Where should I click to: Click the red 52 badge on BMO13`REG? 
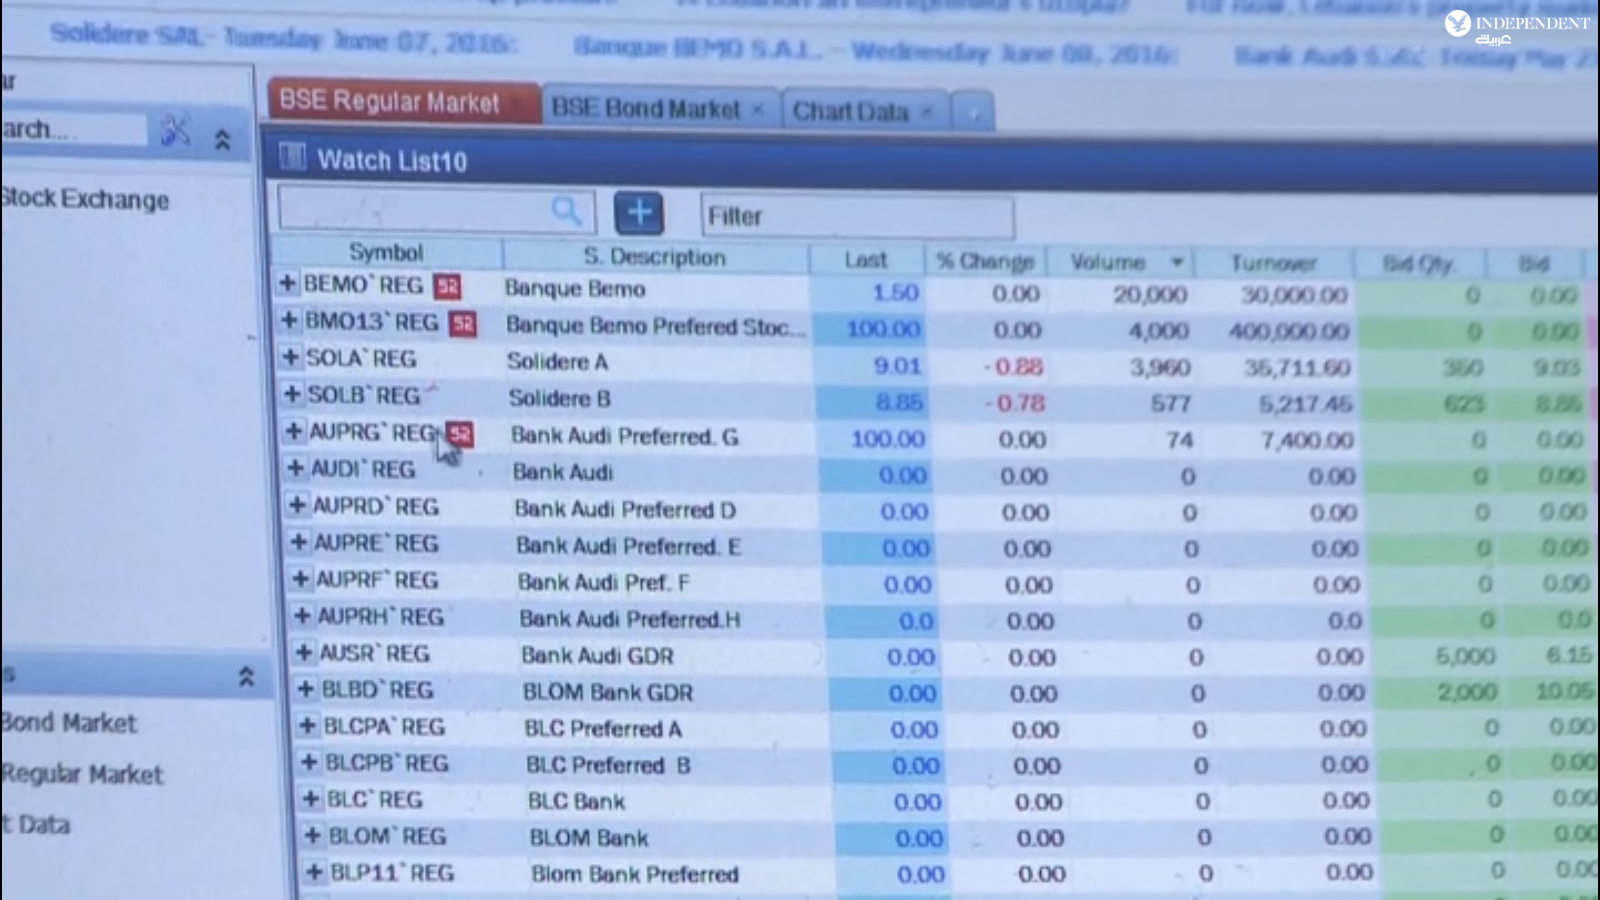pos(462,324)
